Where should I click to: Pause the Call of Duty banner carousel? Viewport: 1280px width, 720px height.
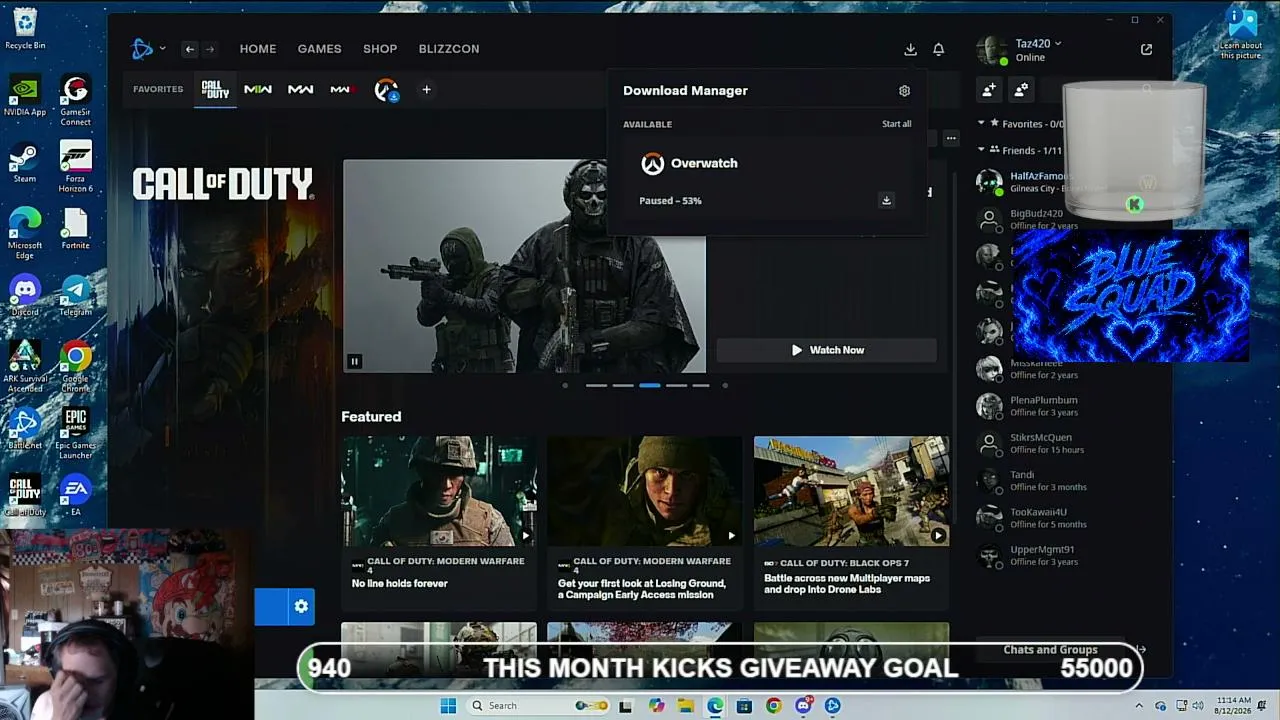pos(354,361)
